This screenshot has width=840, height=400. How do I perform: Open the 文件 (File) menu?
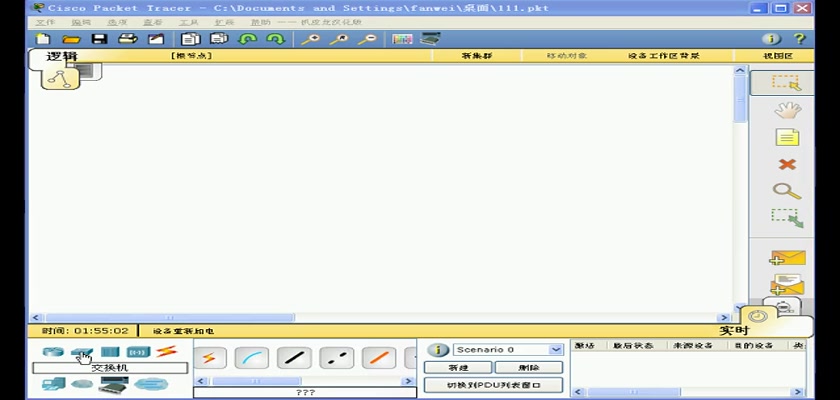(x=45, y=22)
